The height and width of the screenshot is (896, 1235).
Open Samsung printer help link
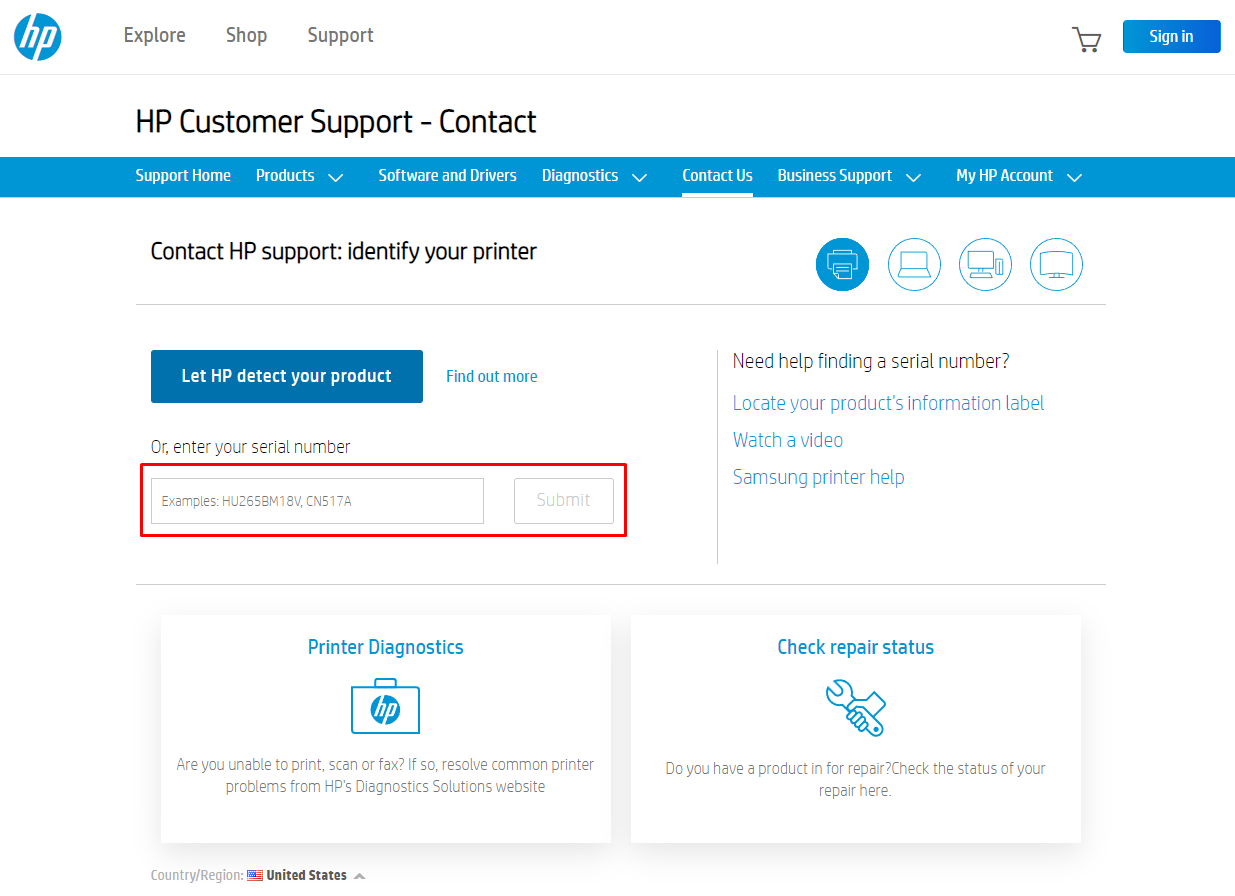pyautogui.click(x=819, y=477)
